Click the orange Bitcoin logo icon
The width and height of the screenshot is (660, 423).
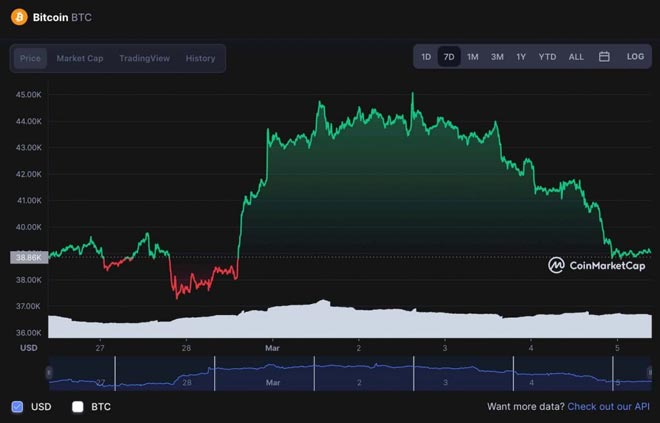(x=19, y=17)
